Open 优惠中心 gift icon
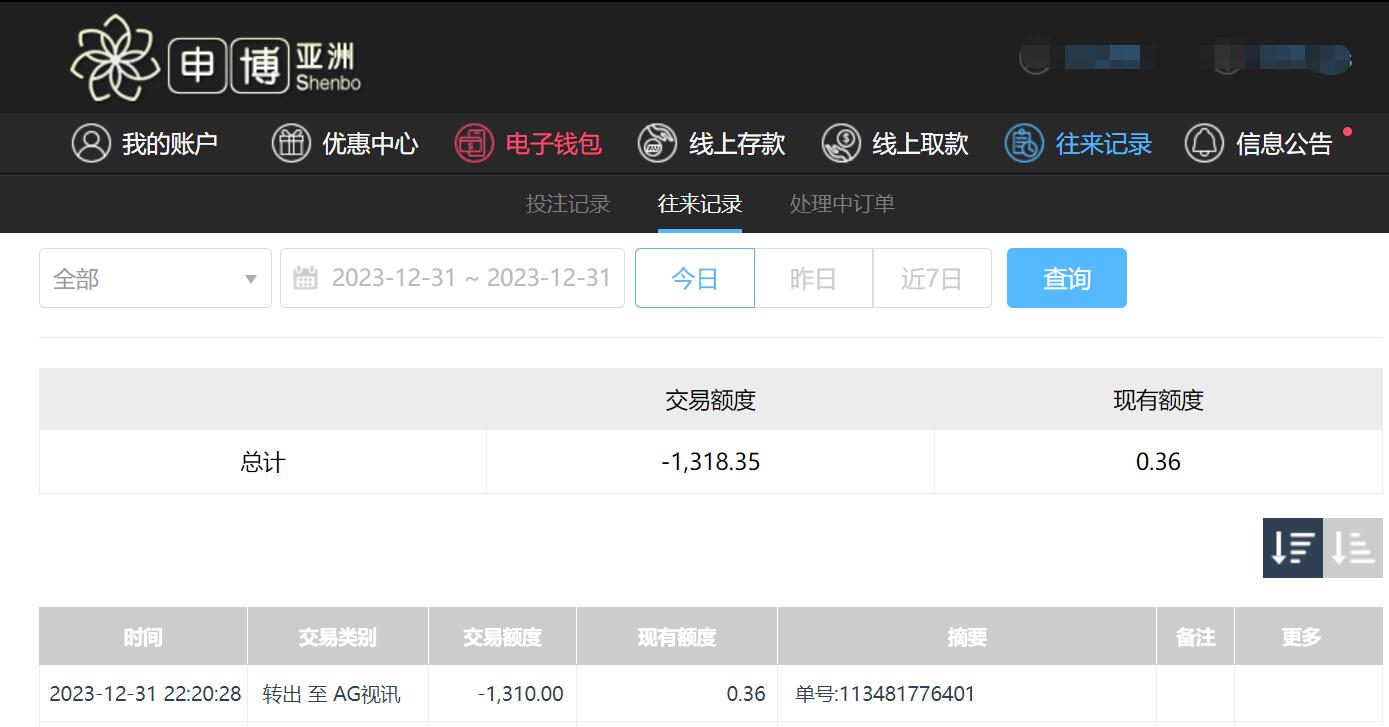Viewport: 1389px width, 727px height. click(x=291, y=143)
